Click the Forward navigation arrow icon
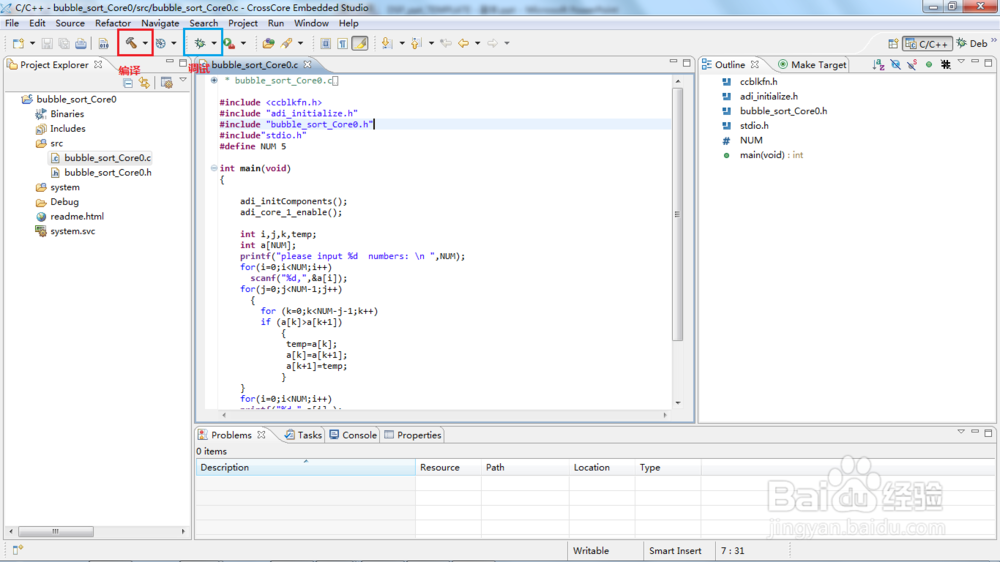Viewport: 1000px width, 562px height. coord(493,43)
